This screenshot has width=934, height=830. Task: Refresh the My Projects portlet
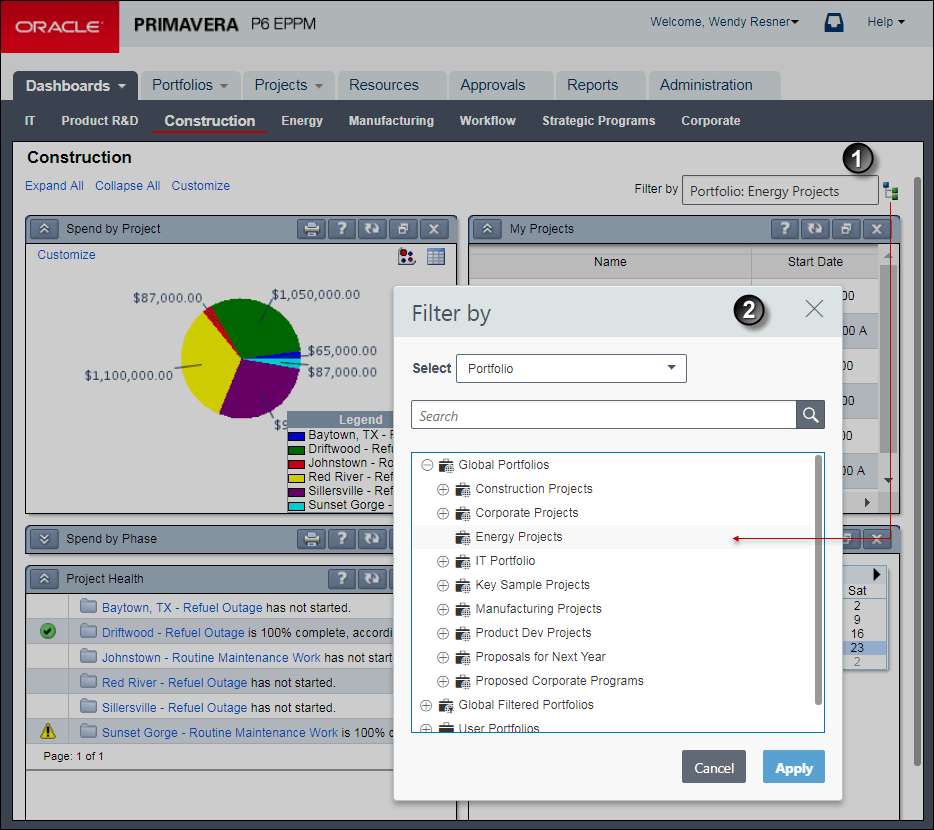point(815,229)
